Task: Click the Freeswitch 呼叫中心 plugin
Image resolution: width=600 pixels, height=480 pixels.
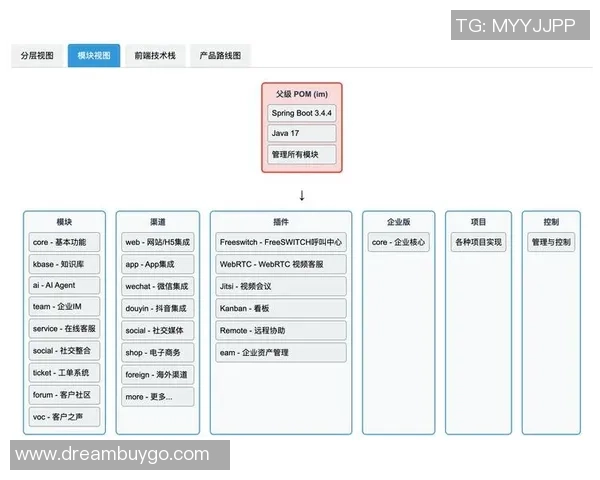Action: point(281,242)
